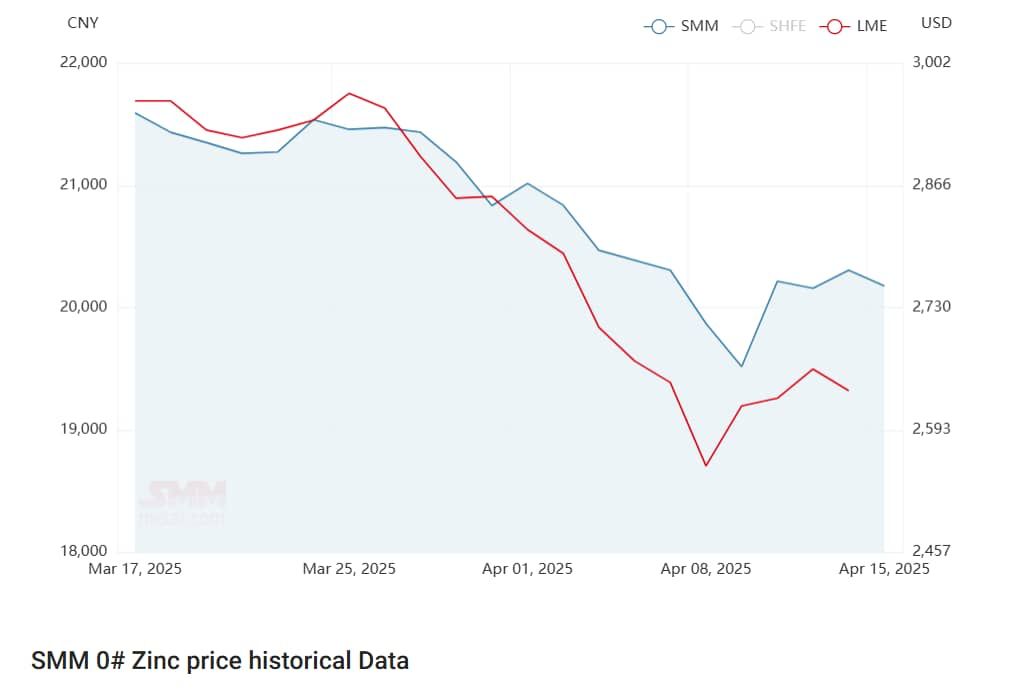Click the Apr 01, 2025 date label
1012x695 pixels.
[527, 569]
